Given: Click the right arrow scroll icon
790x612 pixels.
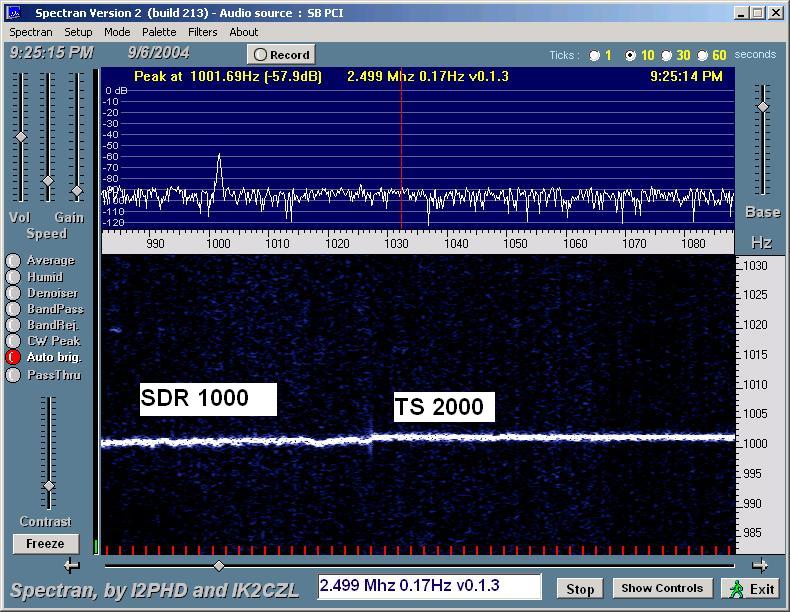Looking at the screenshot, I should click(x=759, y=565).
